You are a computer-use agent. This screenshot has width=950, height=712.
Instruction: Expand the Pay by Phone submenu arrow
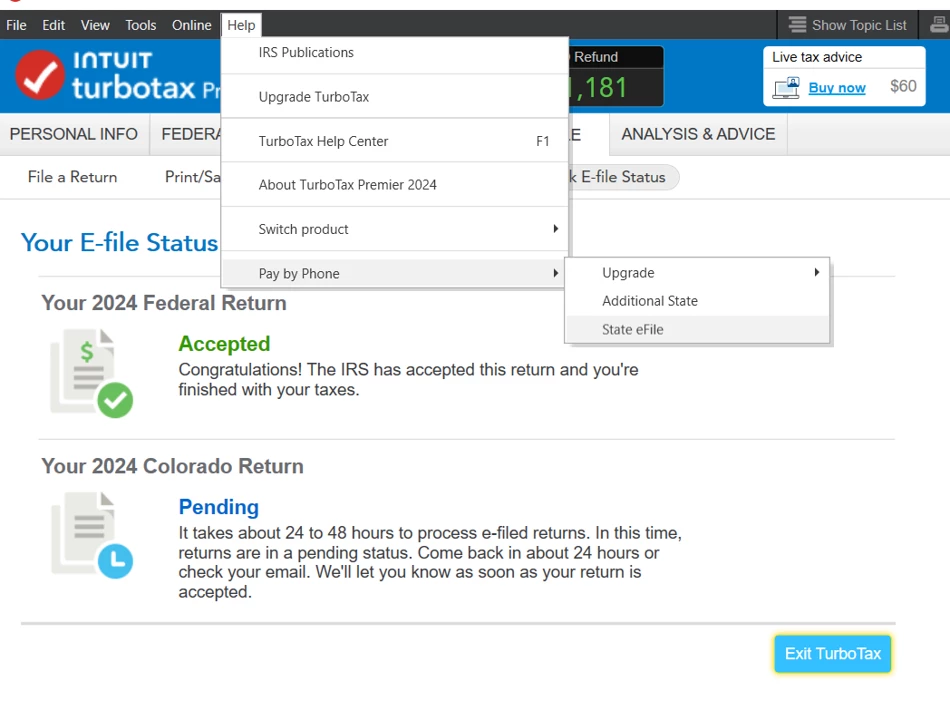556,273
